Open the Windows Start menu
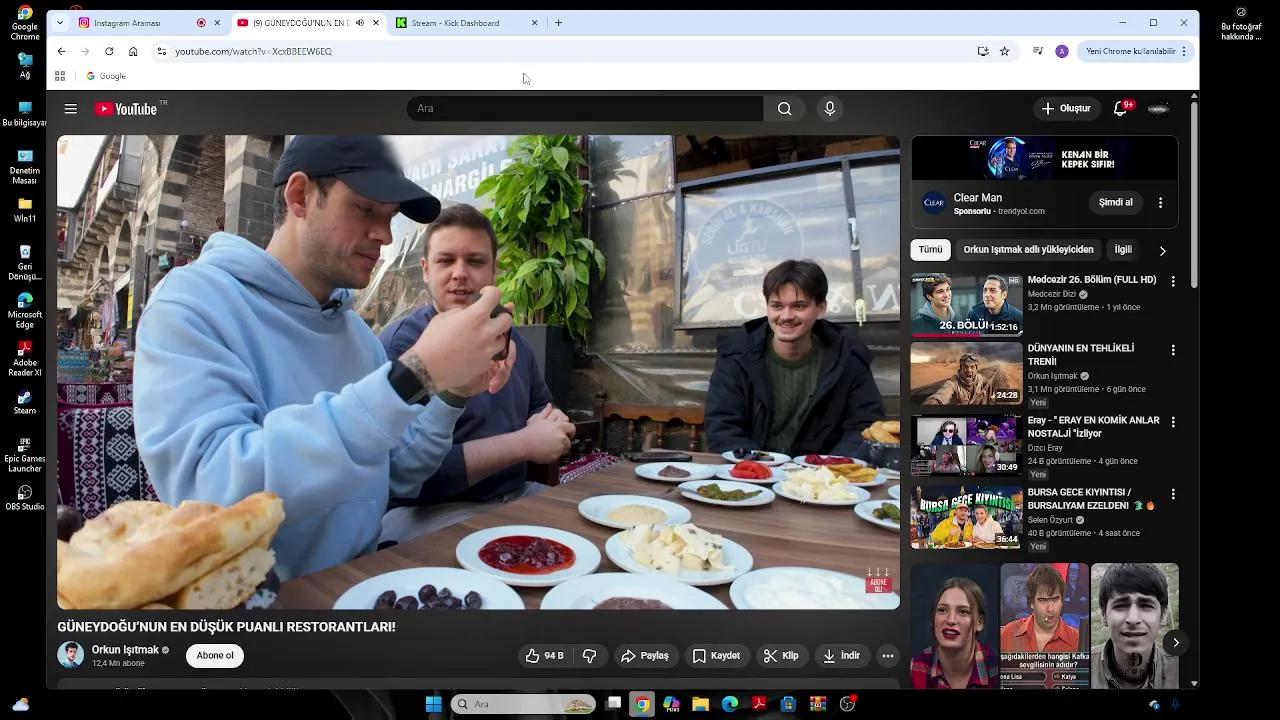This screenshot has width=1280, height=720. coord(433,704)
